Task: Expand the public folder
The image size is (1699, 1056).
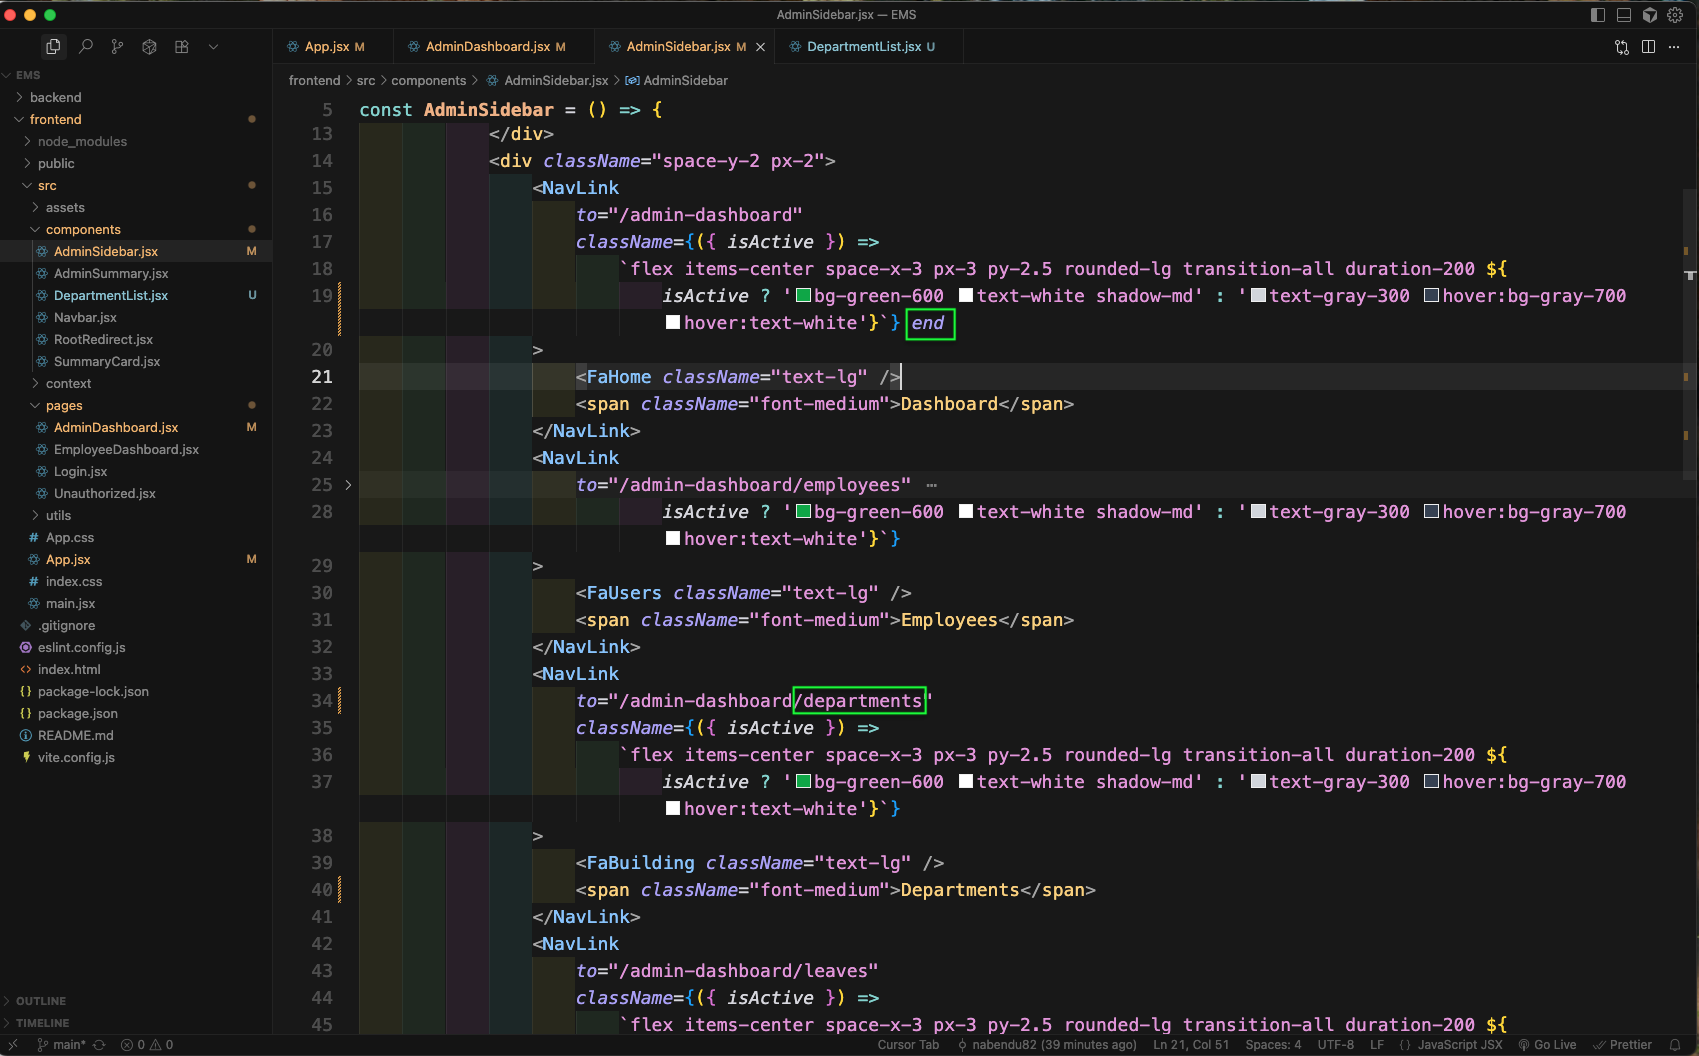Action: (x=136, y=163)
